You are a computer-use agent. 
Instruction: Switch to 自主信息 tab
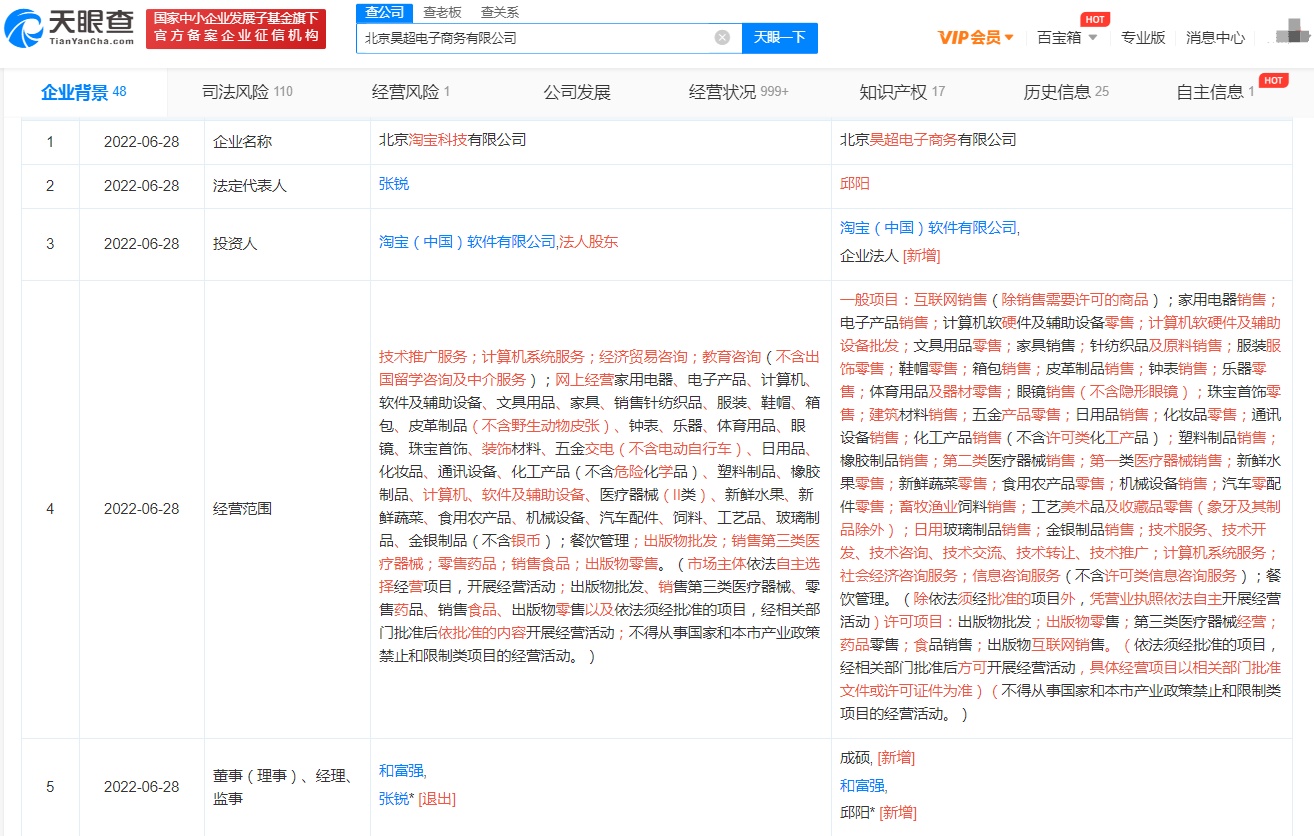coord(1215,92)
